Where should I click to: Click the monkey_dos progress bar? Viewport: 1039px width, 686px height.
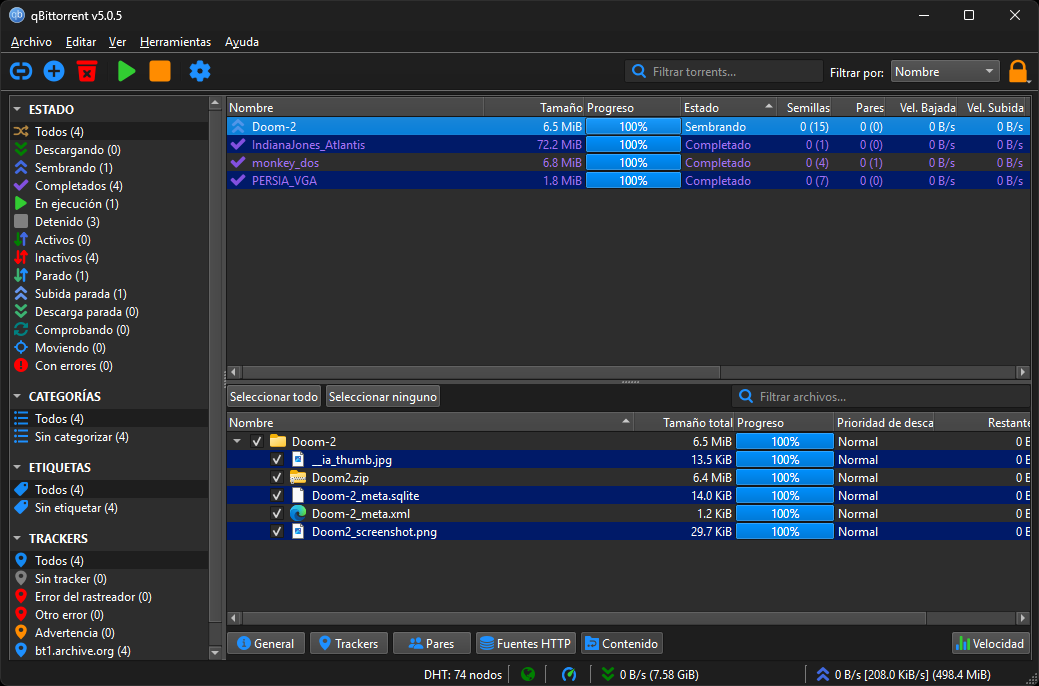[x=632, y=163]
